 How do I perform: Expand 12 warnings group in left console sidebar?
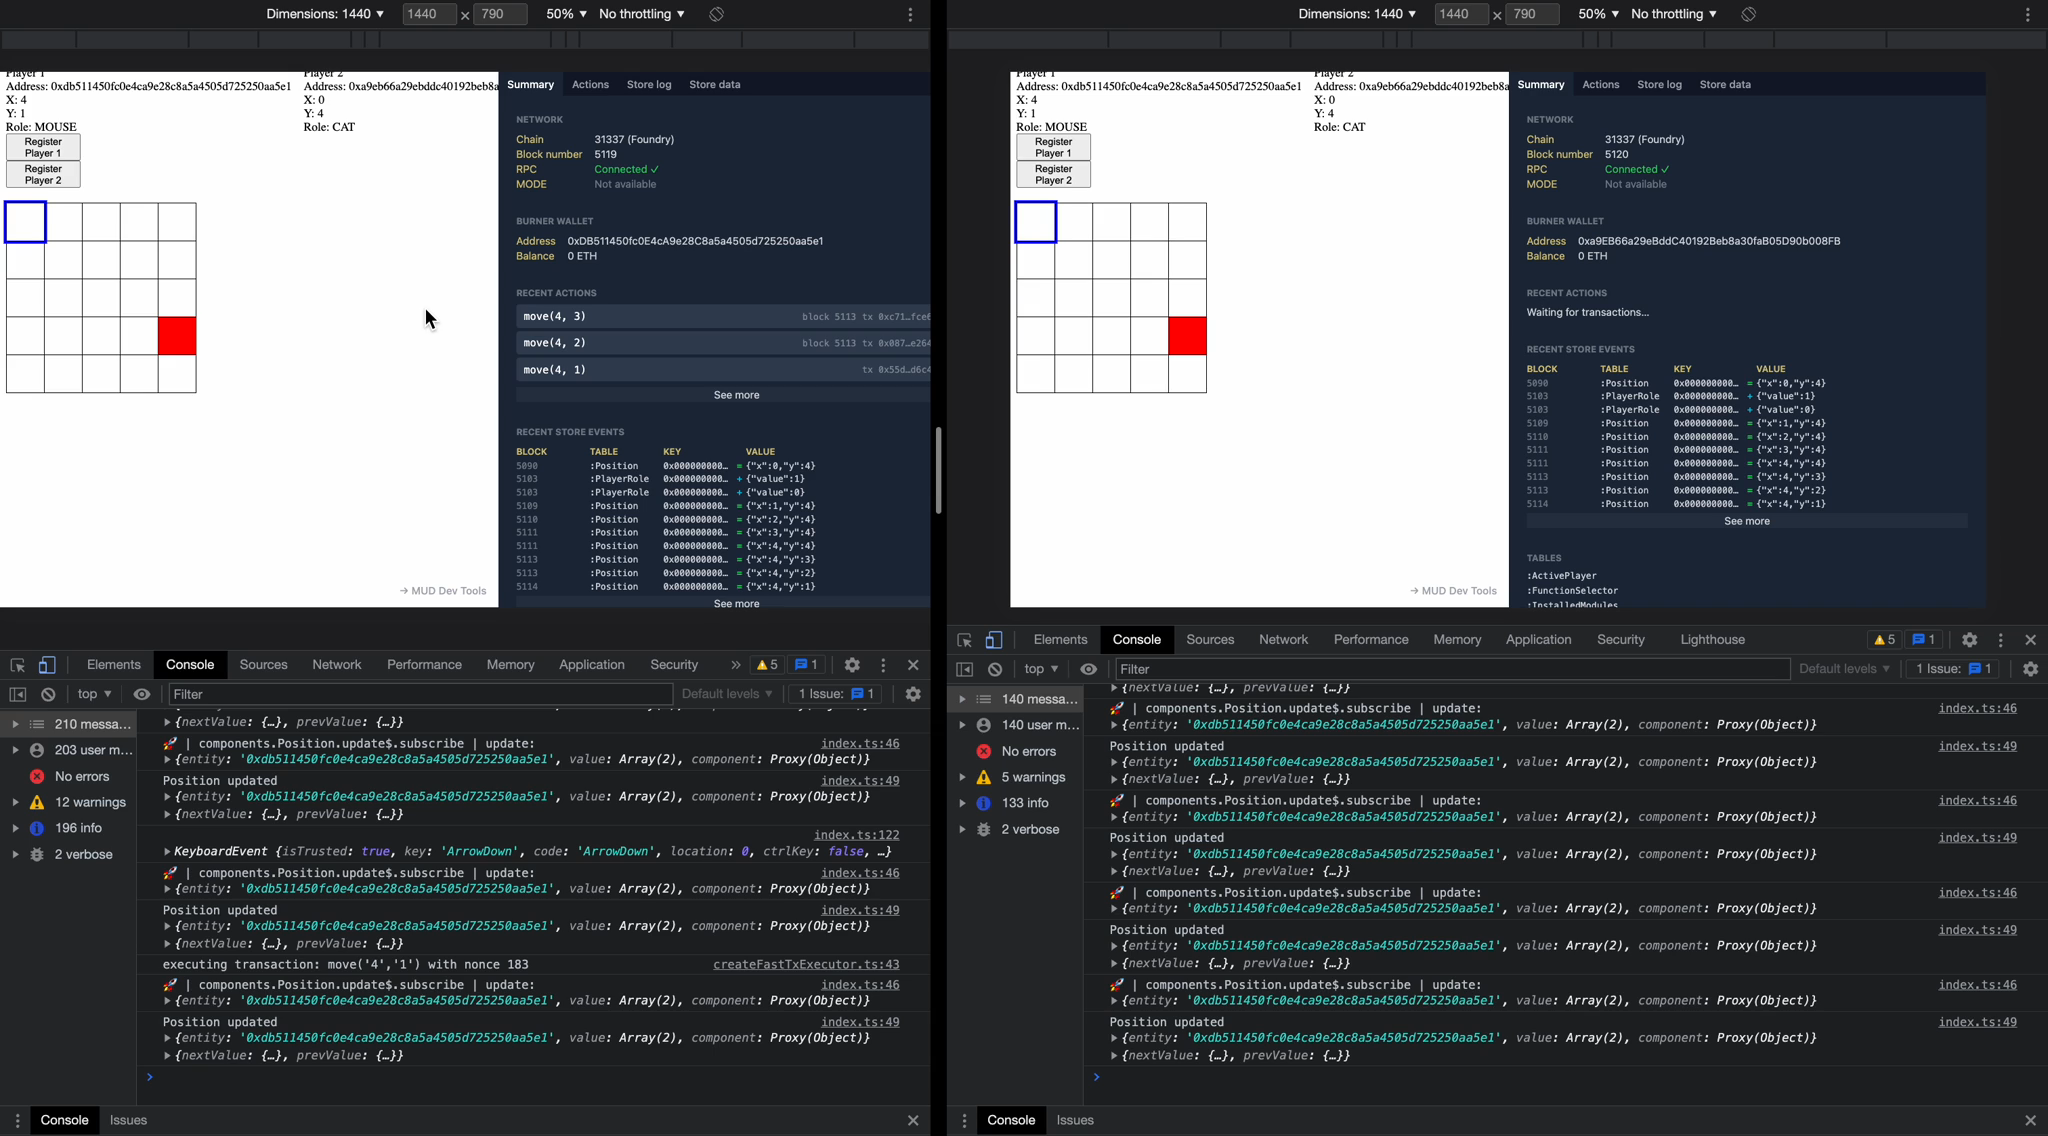coord(15,802)
